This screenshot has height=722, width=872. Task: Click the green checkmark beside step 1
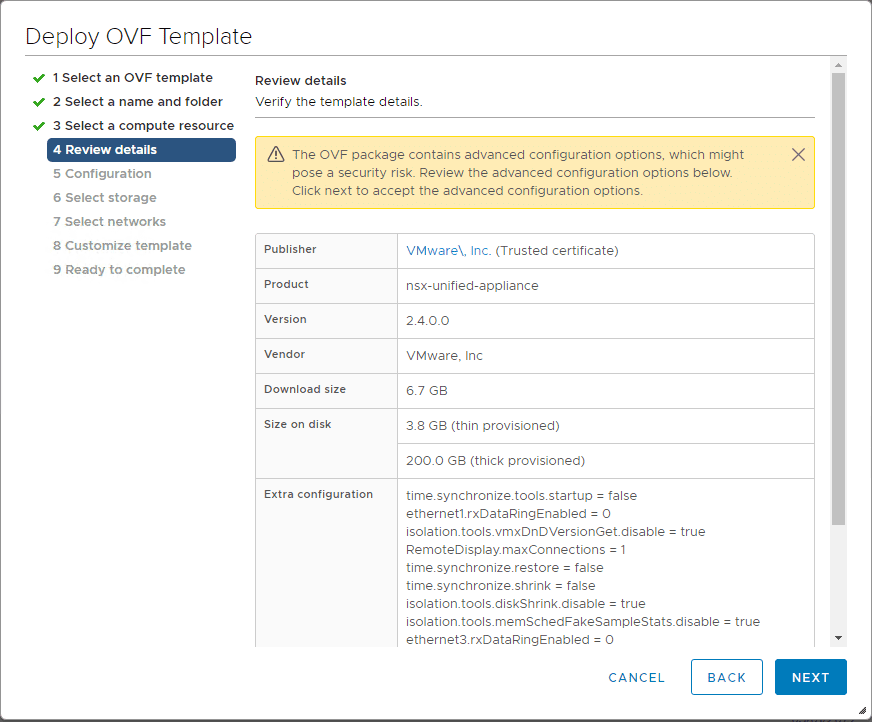point(40,77)
